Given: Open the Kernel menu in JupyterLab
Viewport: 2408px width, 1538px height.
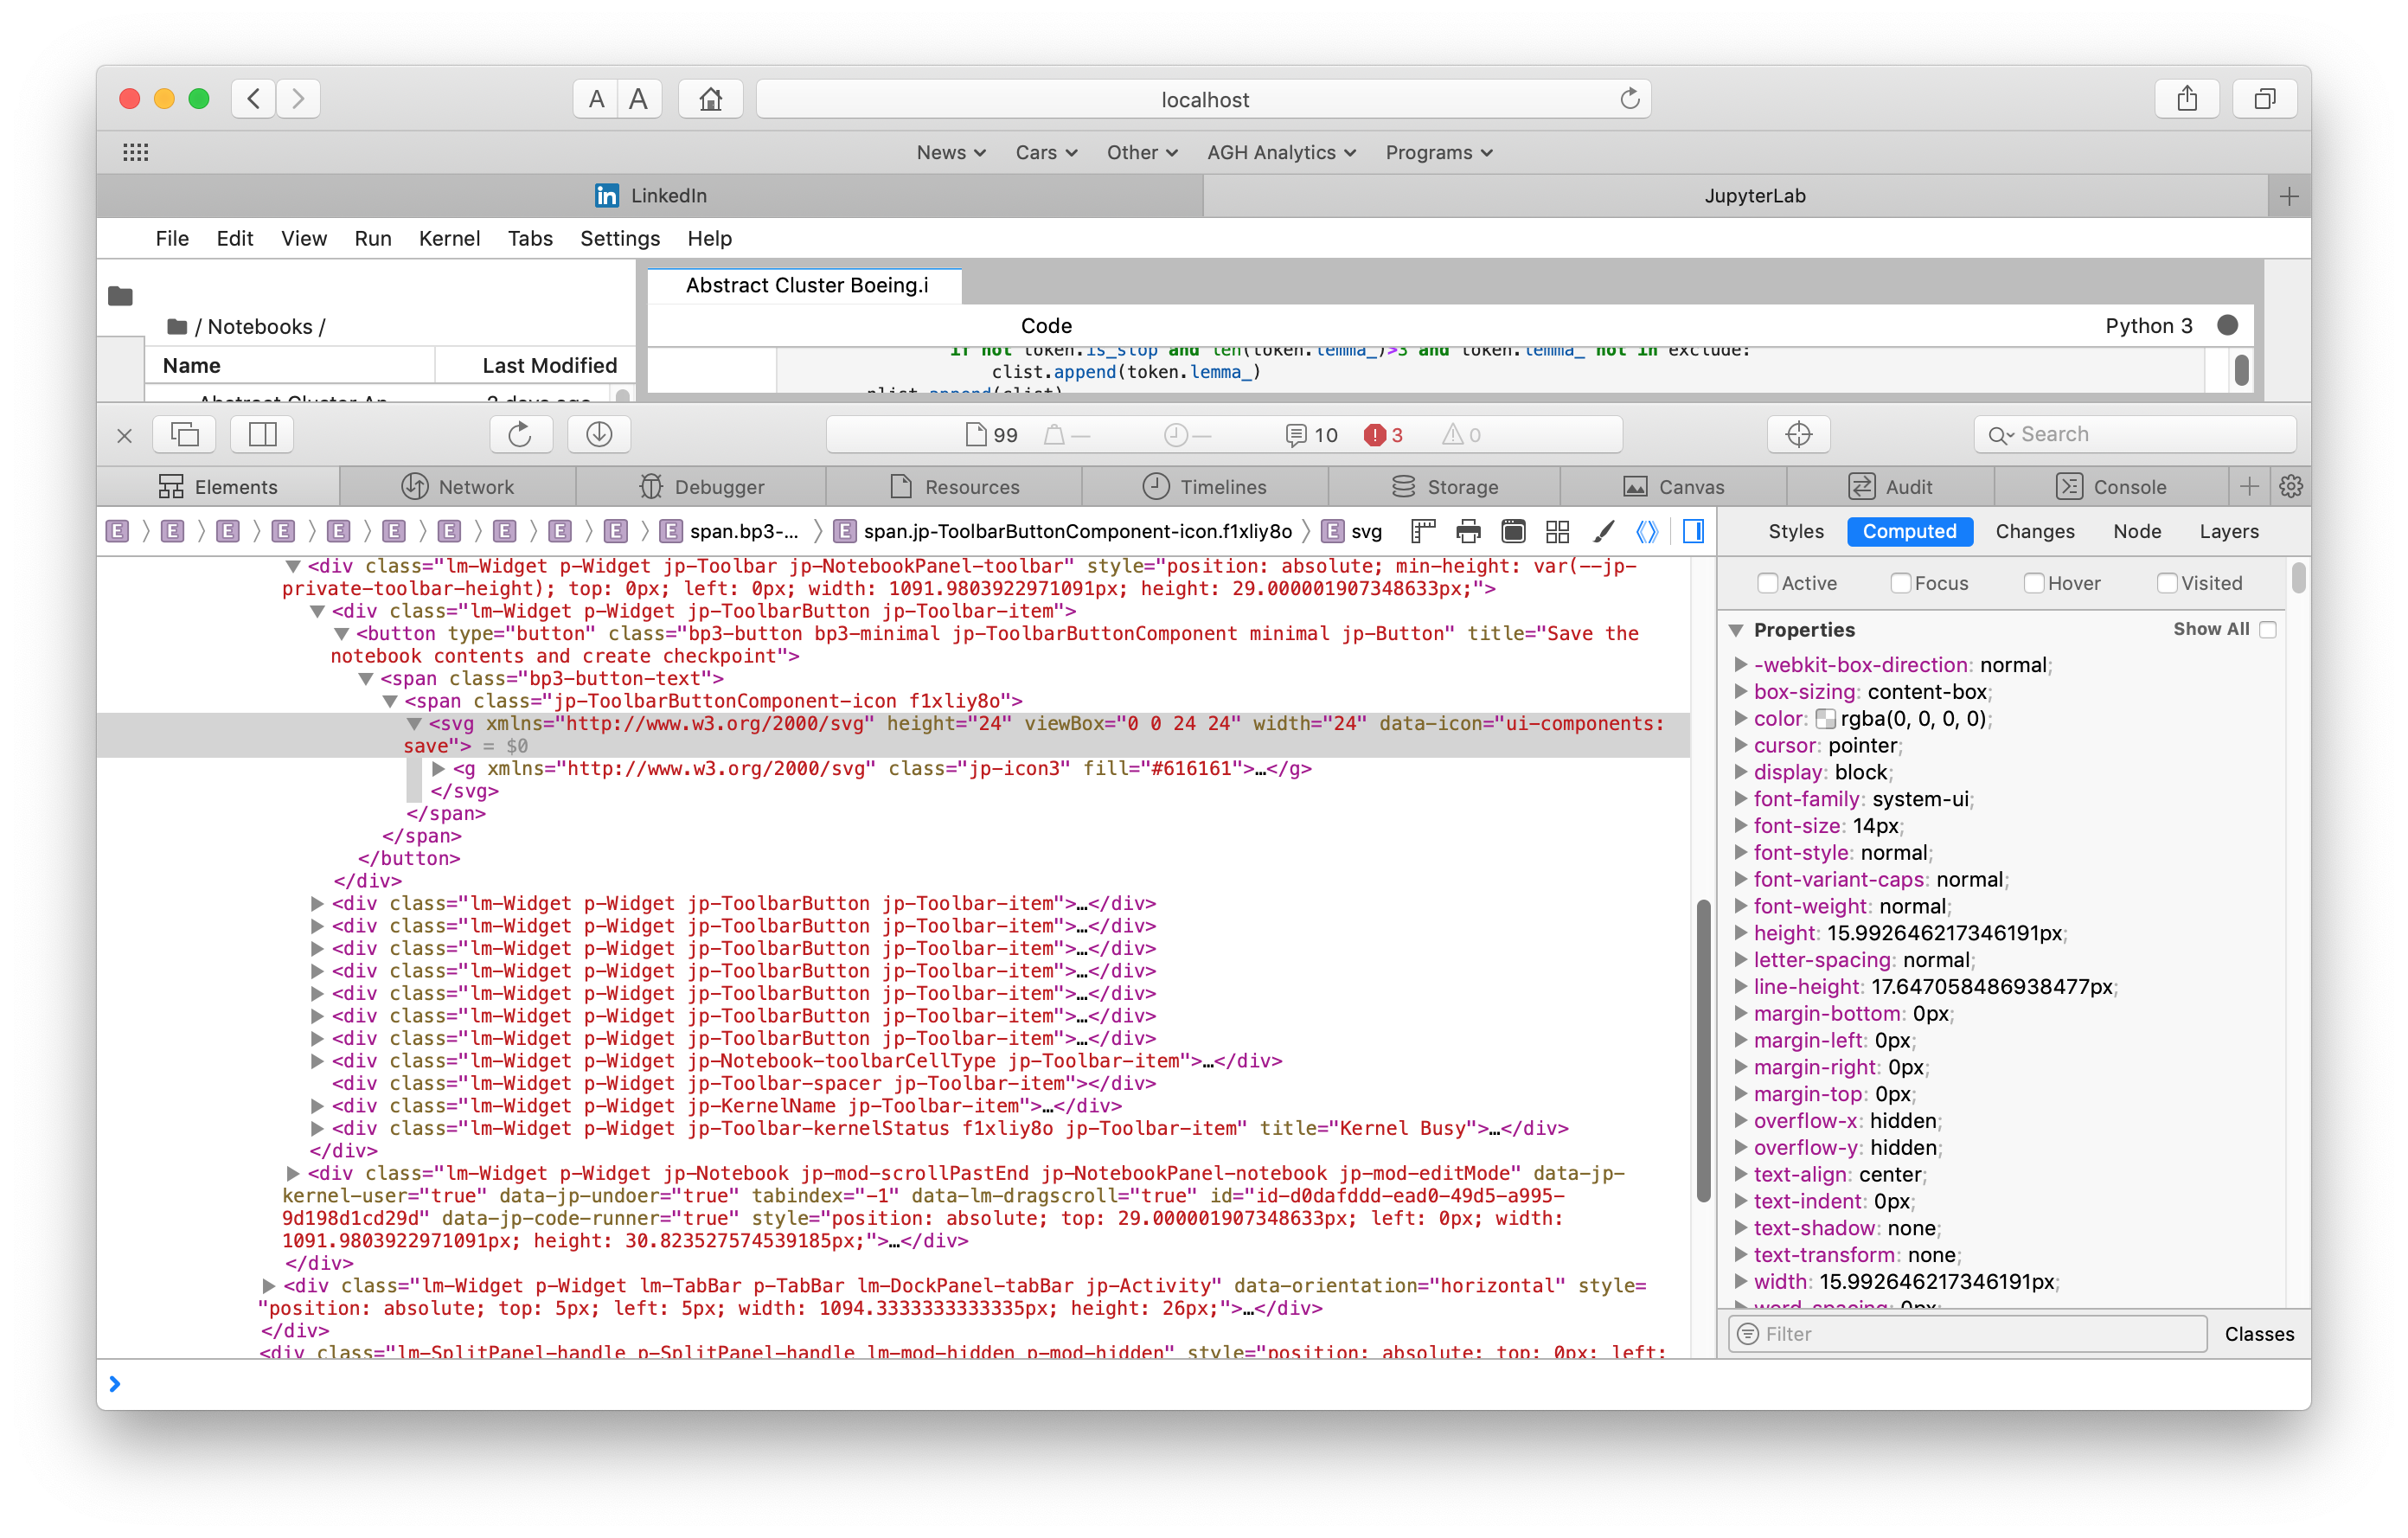Looking at the screenshot, I should 449,238.
